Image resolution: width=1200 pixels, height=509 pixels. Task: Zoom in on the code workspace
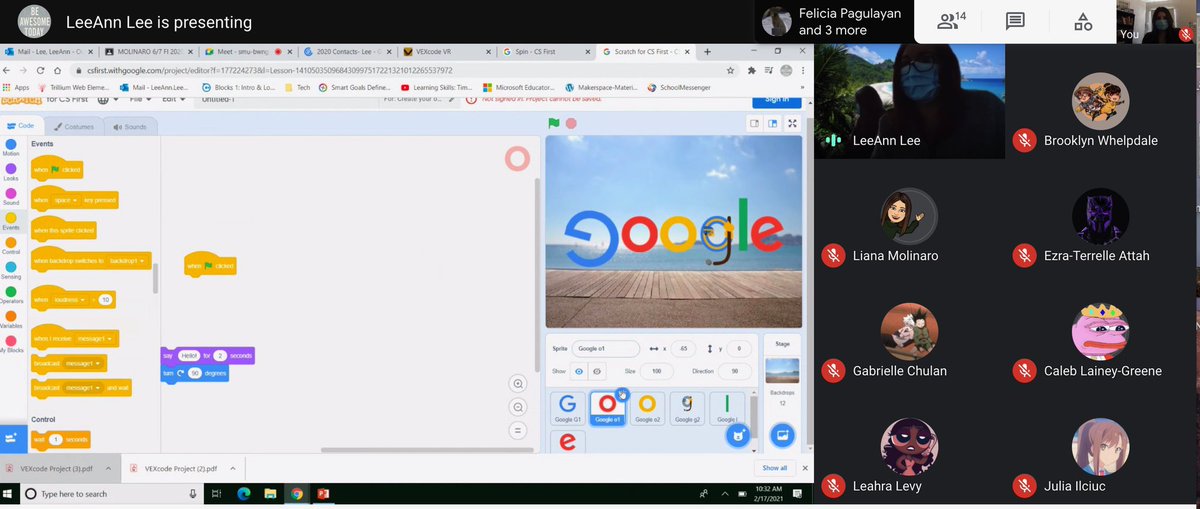coord(517,384)
